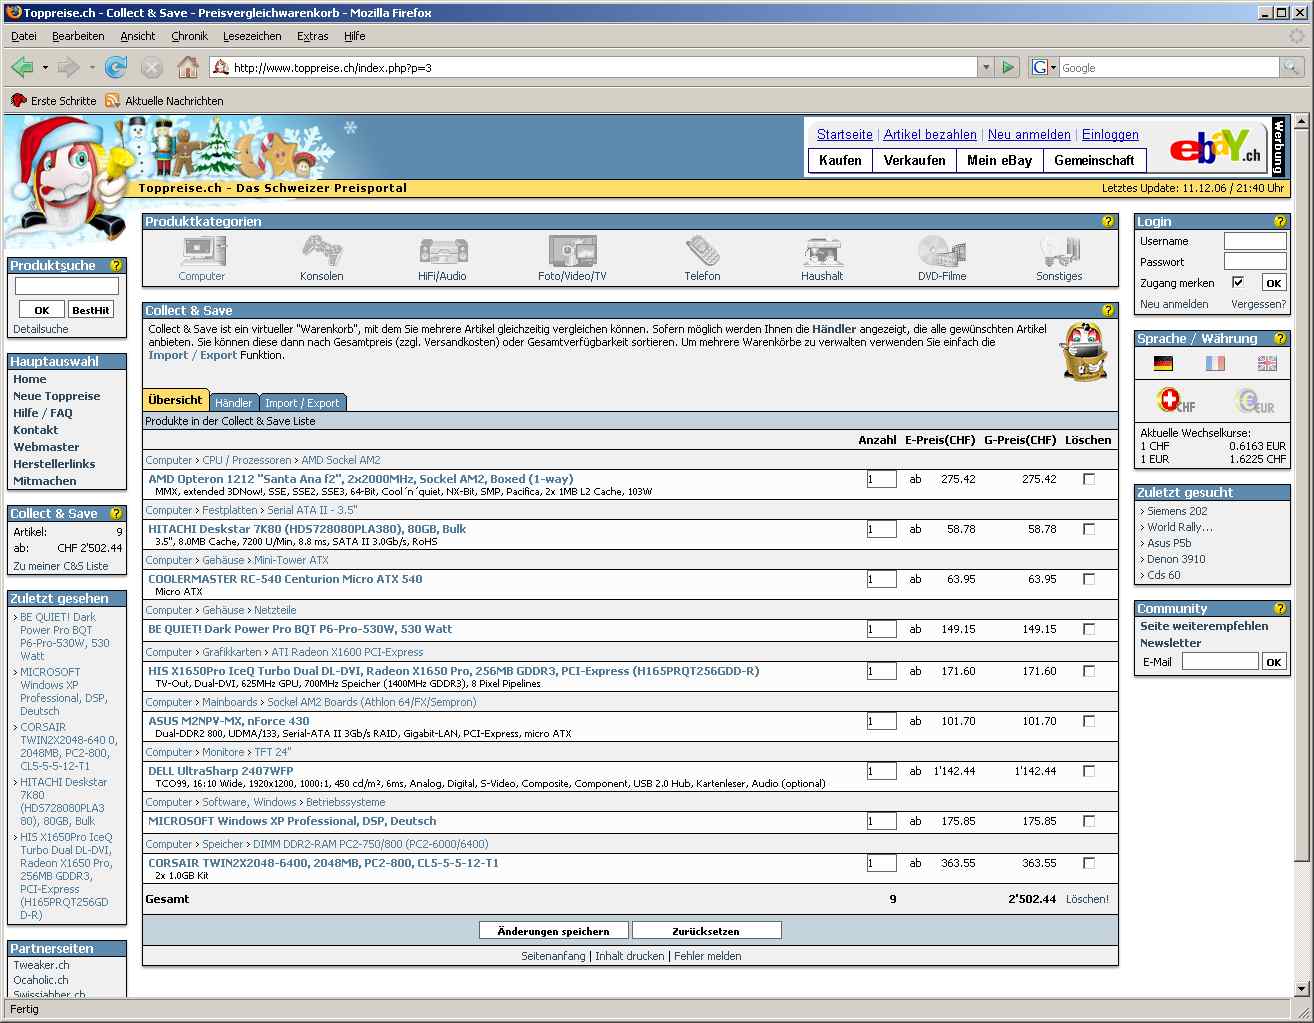Open the Haushalt category icon

pos(822,251)
